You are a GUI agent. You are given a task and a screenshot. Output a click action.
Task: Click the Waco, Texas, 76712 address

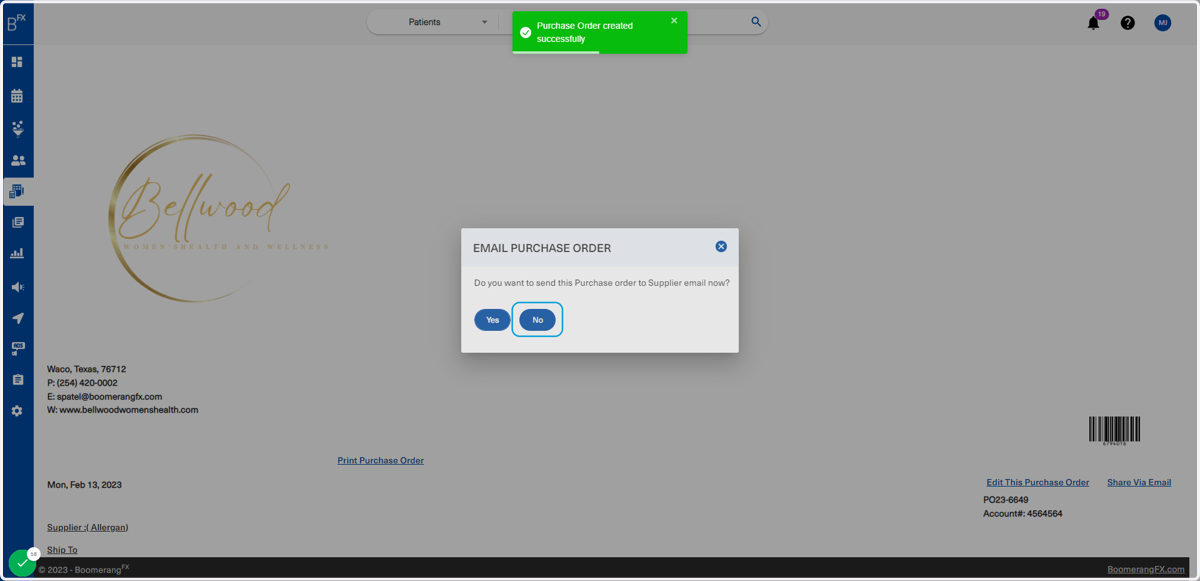[x=86, y=369]
